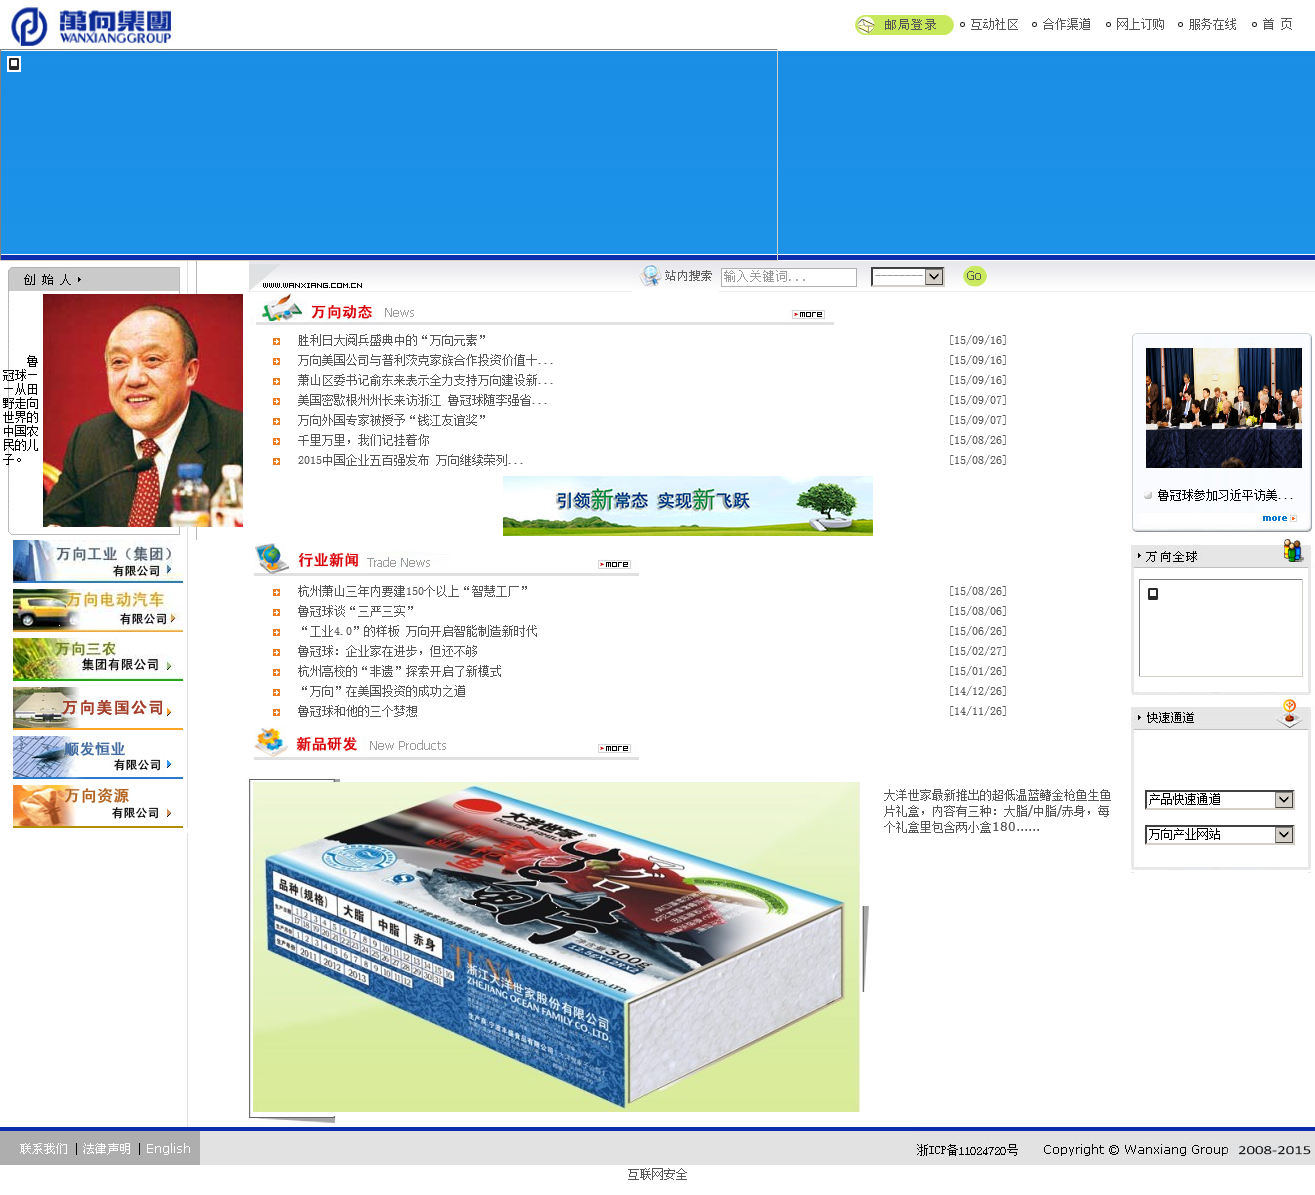Open more link for 新品研发 New Products
This screenshot has height=1195, width=1315.
615,748
